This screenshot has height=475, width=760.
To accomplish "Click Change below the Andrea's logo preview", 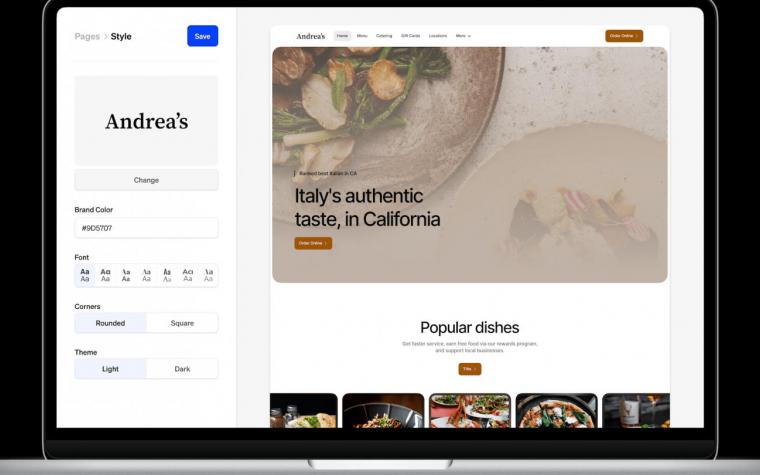I will [x=146, y=180].
